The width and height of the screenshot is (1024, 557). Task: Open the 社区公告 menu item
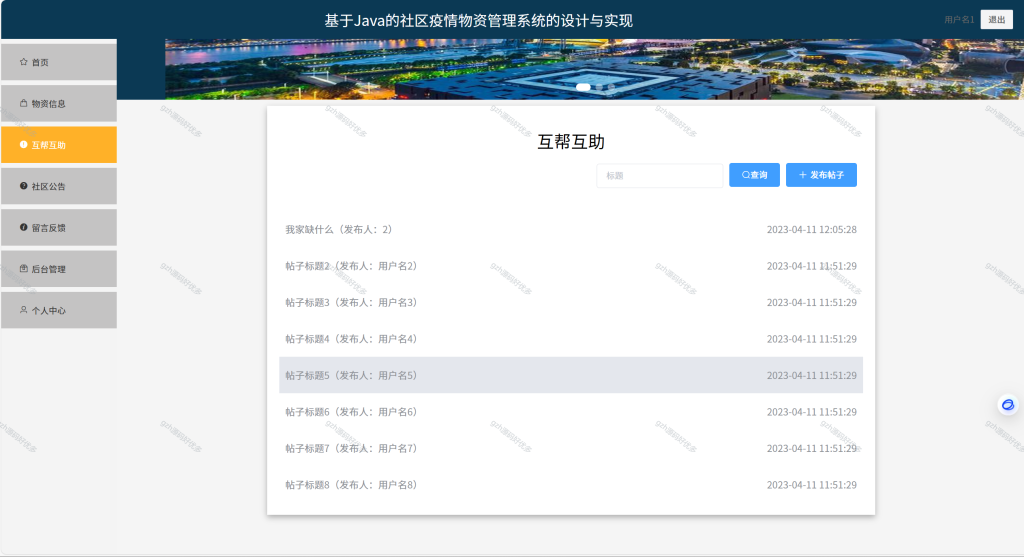[x=59, y=186]
